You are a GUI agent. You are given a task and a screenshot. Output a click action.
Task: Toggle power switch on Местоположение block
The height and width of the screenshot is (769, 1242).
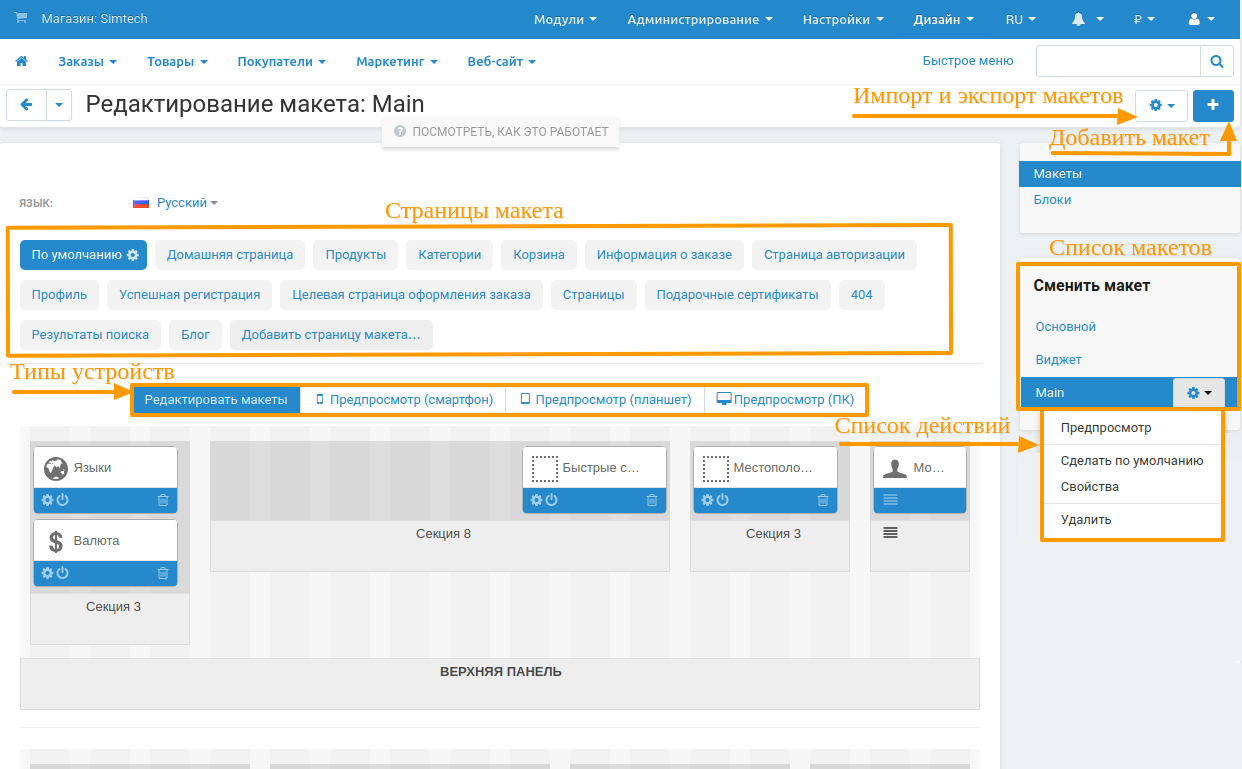[722, 500]
